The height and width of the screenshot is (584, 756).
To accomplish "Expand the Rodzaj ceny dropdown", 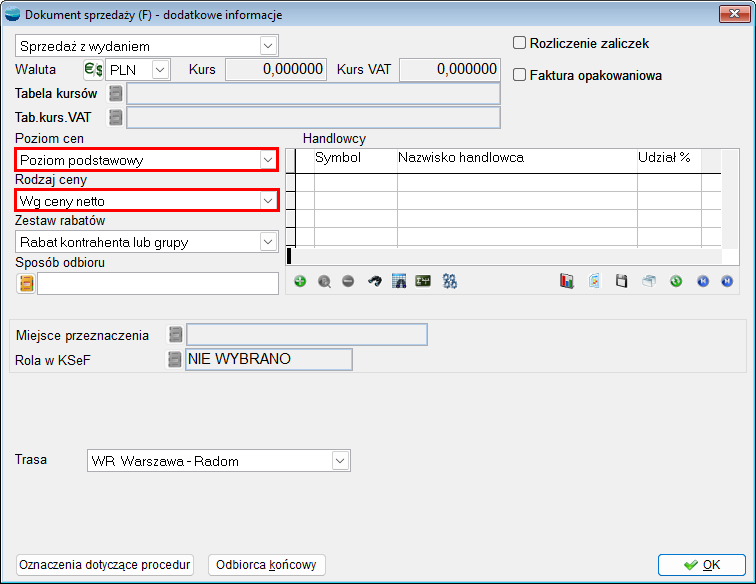I will [267, 201].
